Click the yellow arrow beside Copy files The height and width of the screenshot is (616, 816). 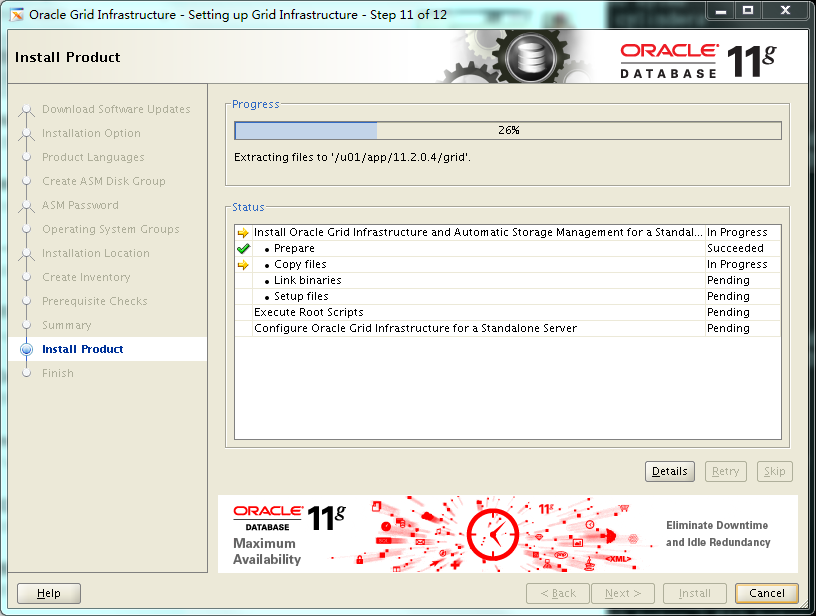[243, 265]
